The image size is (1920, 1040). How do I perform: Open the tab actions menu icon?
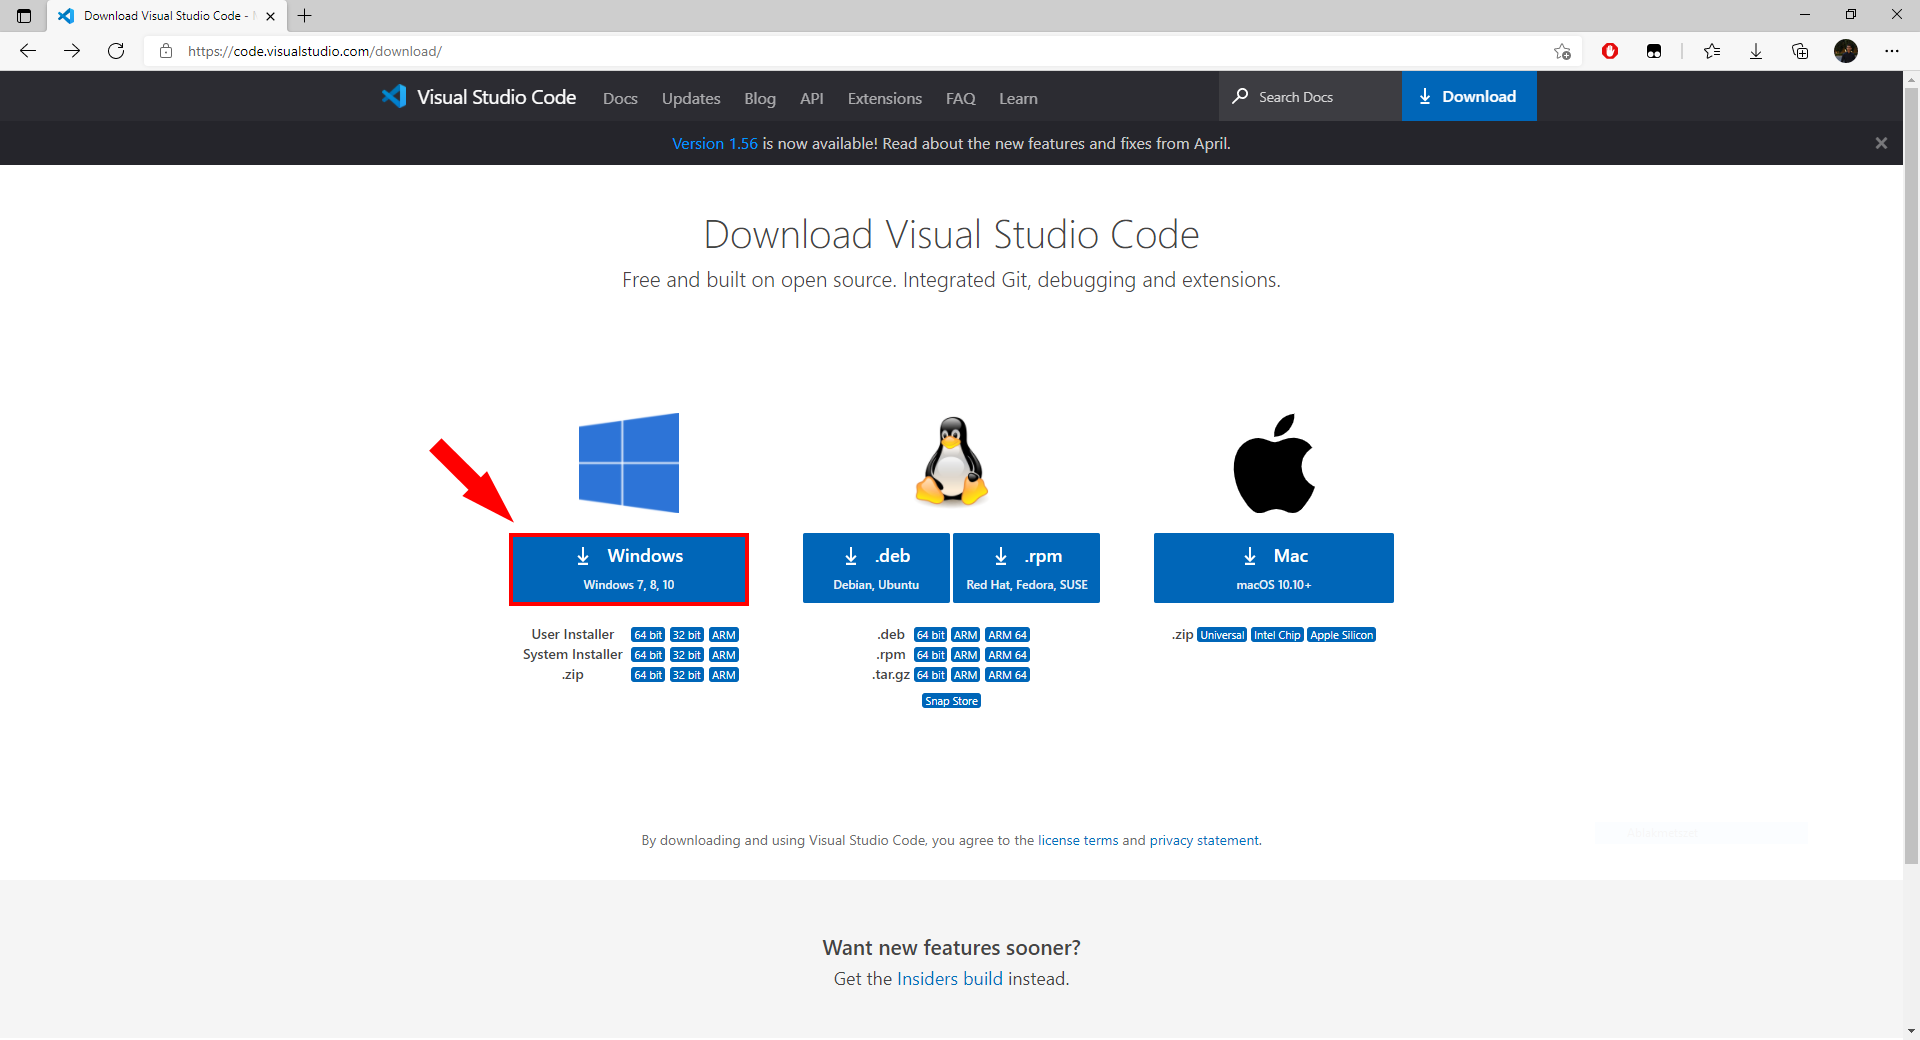coord(24,15)
